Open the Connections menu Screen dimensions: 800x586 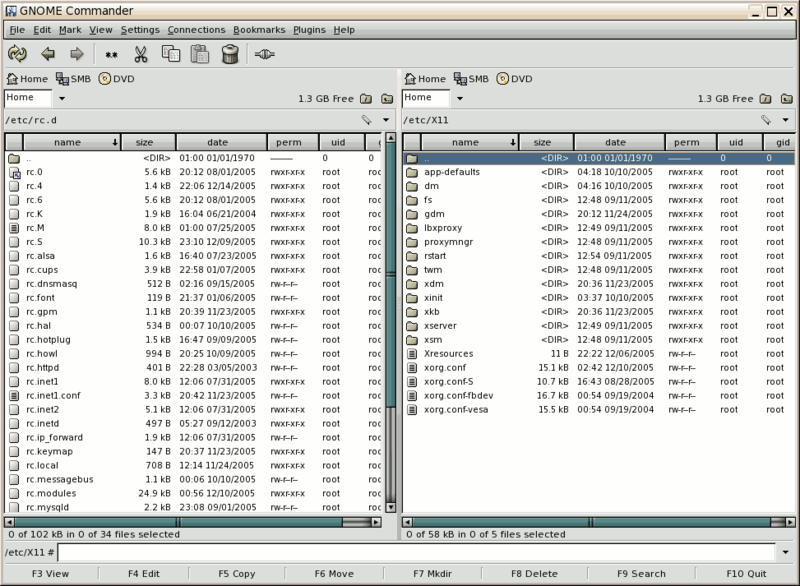(196, 30)
